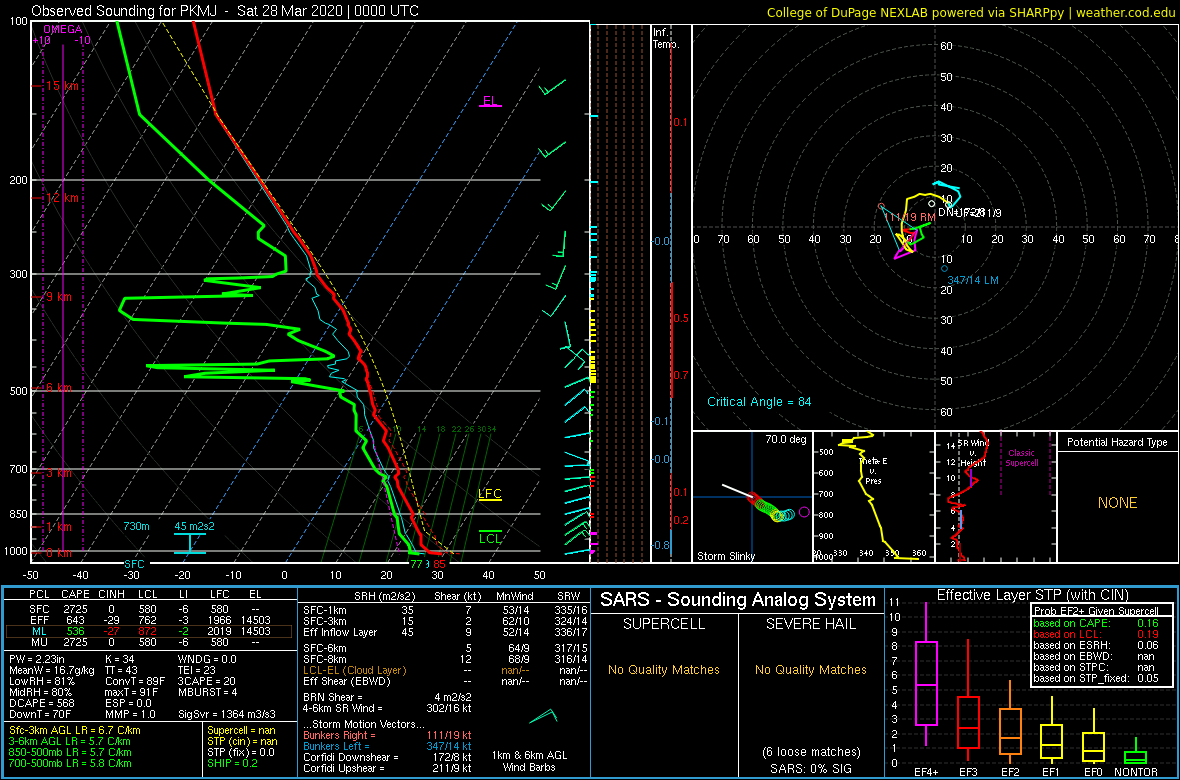The height and width of the screenshot is (780, 1180).
Task: Click the "SARS: 0% SIG" text
Action: pos(810,767)
